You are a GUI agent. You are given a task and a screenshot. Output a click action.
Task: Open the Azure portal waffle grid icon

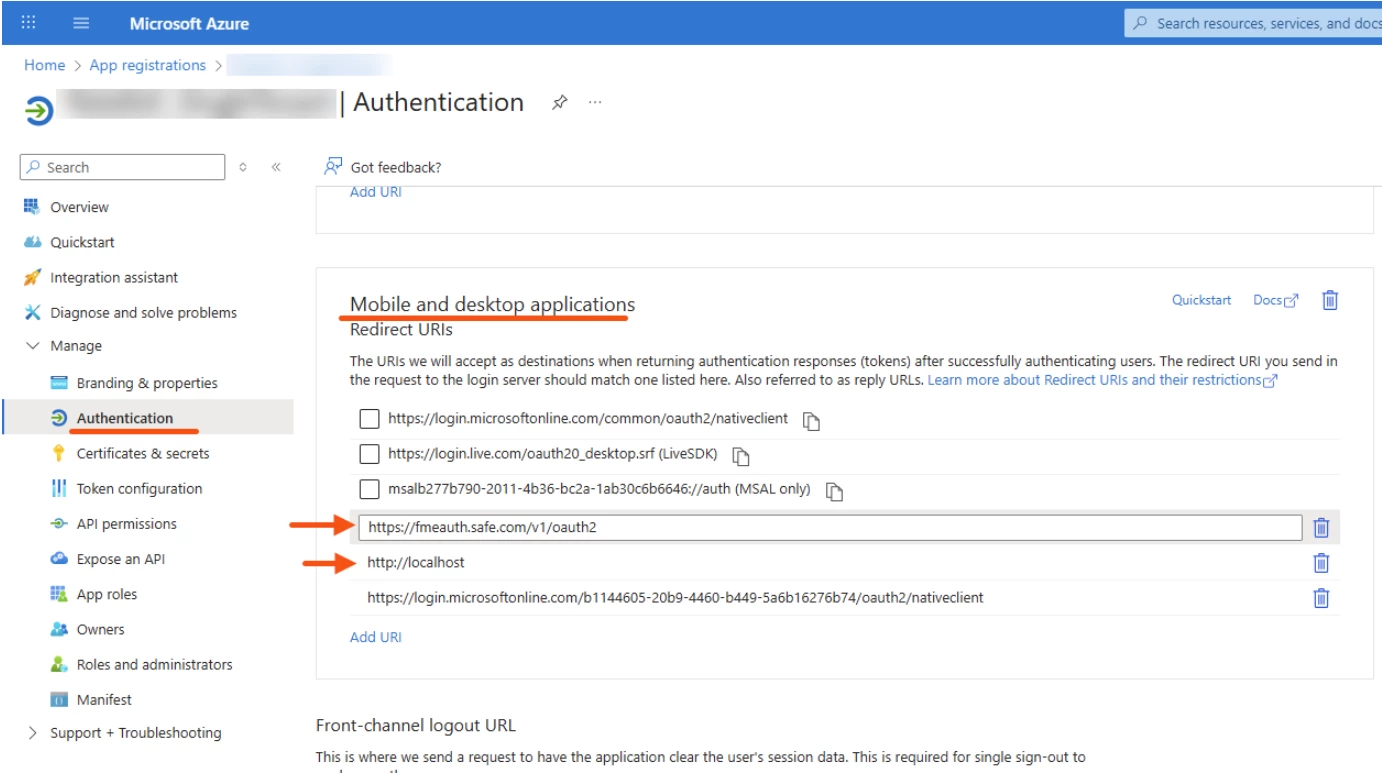coord(29,22)
